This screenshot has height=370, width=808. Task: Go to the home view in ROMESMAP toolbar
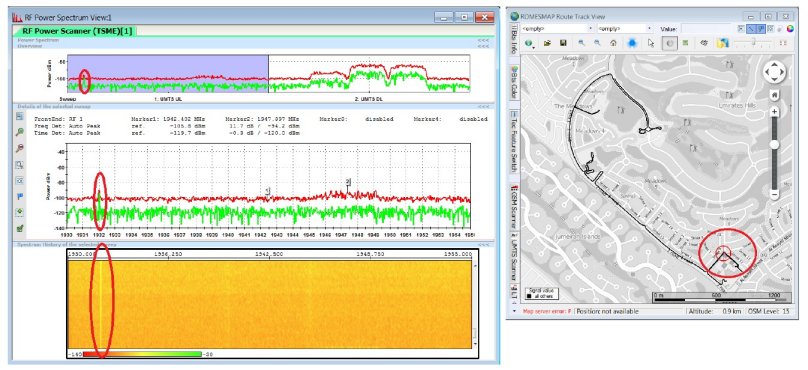point(613,43)
